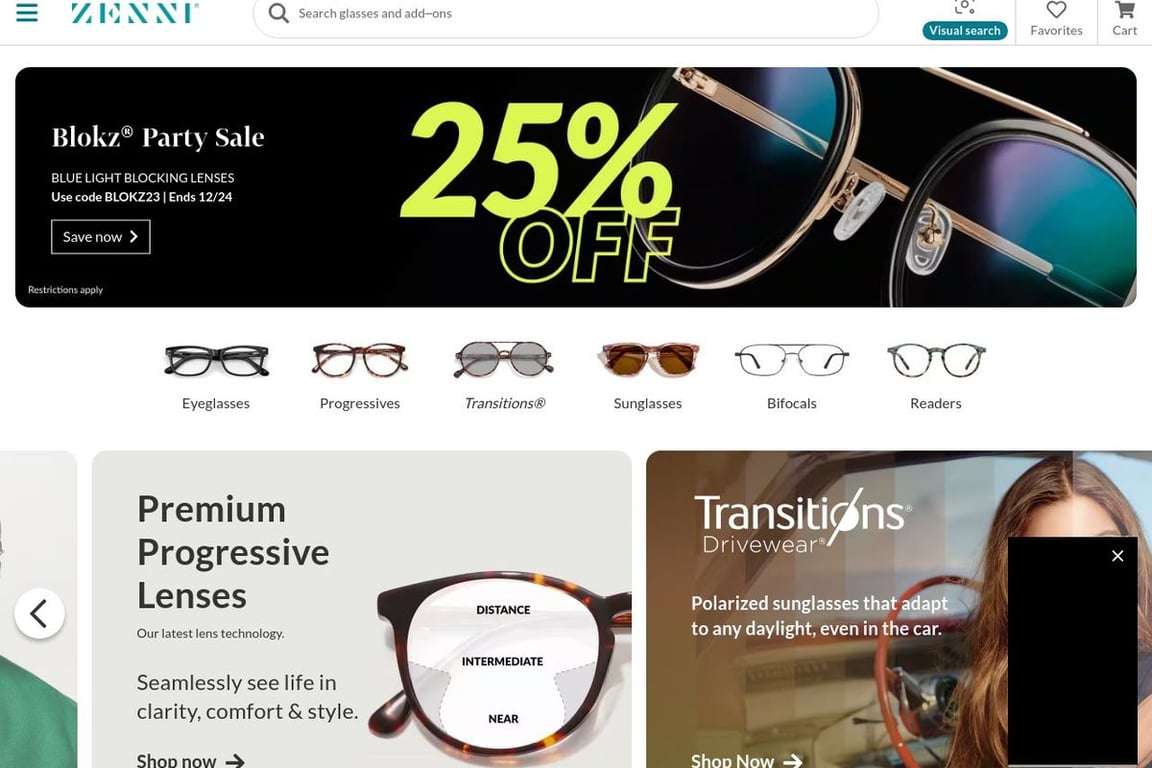
Task: Open the shopping Cart
Action: pos(1124,19)
